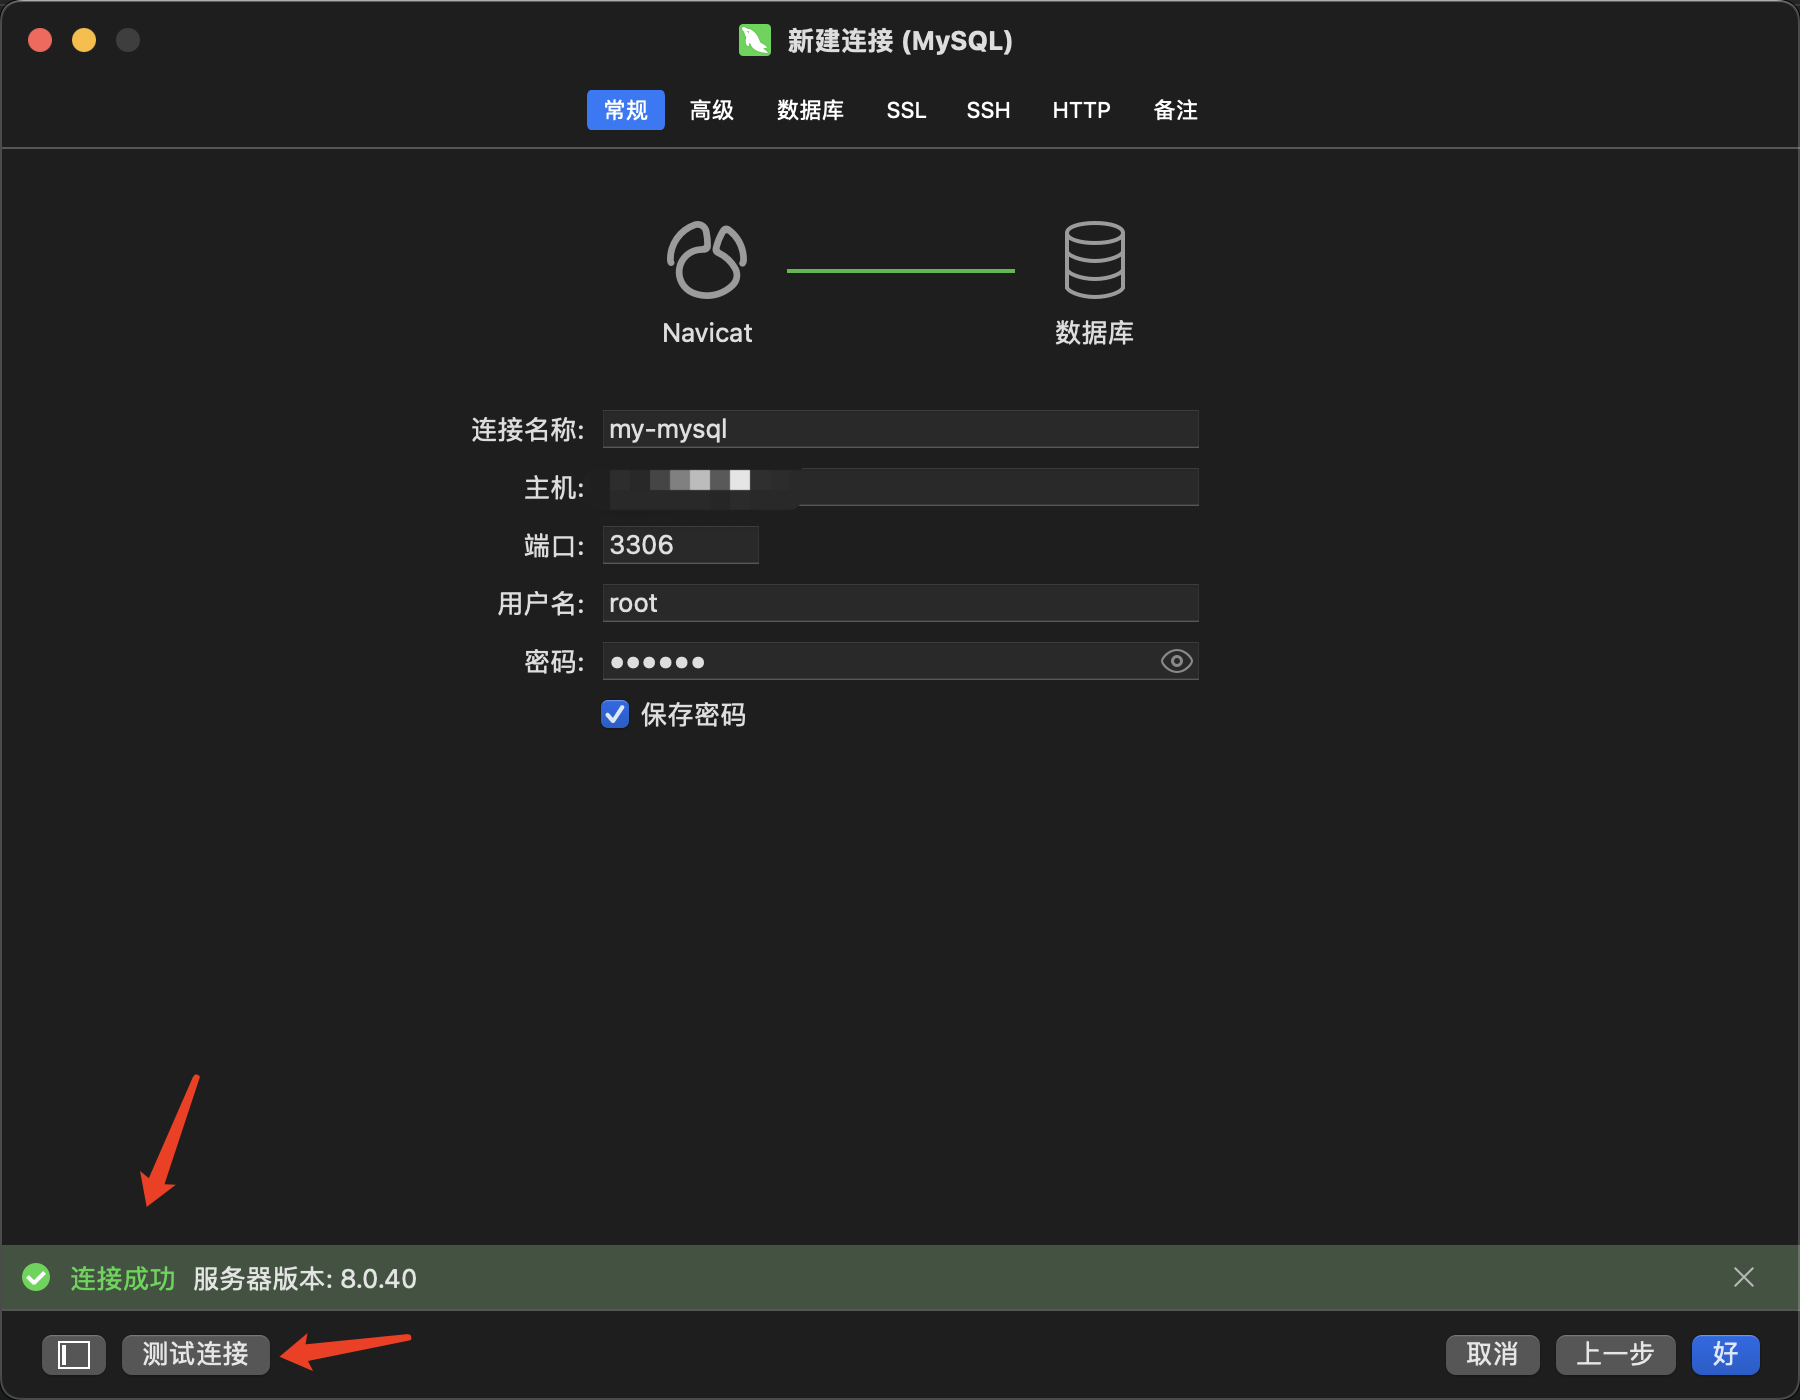This screenshot has height=1400, width=1800.
Task: Switch to the SSL tab
Action: pyautogui.click(x=906, y=110)
